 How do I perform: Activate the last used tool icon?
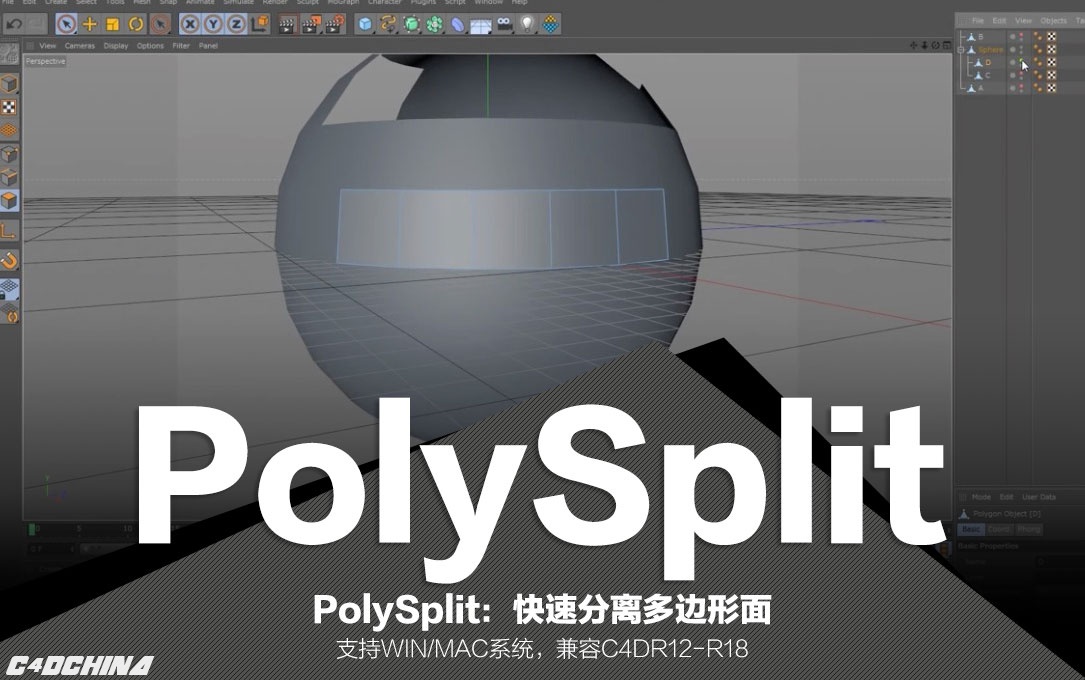[x=160, y=24]
